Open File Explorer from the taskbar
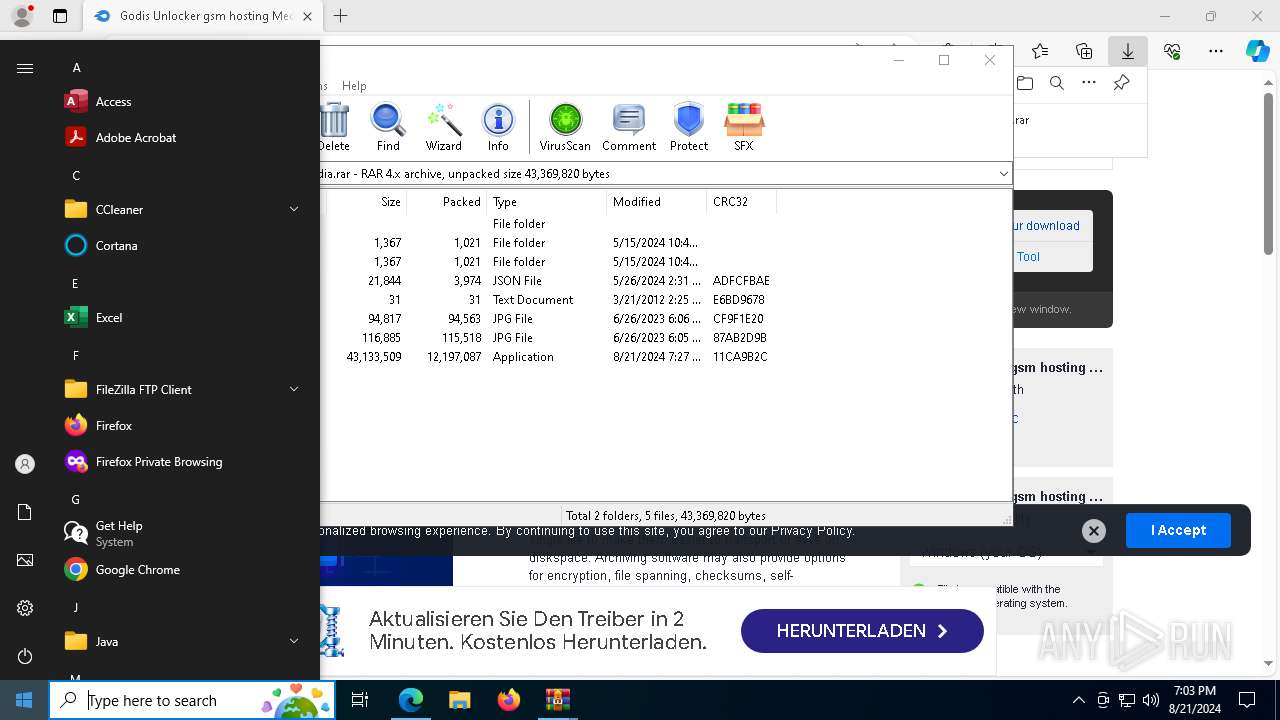 point(459,700)
